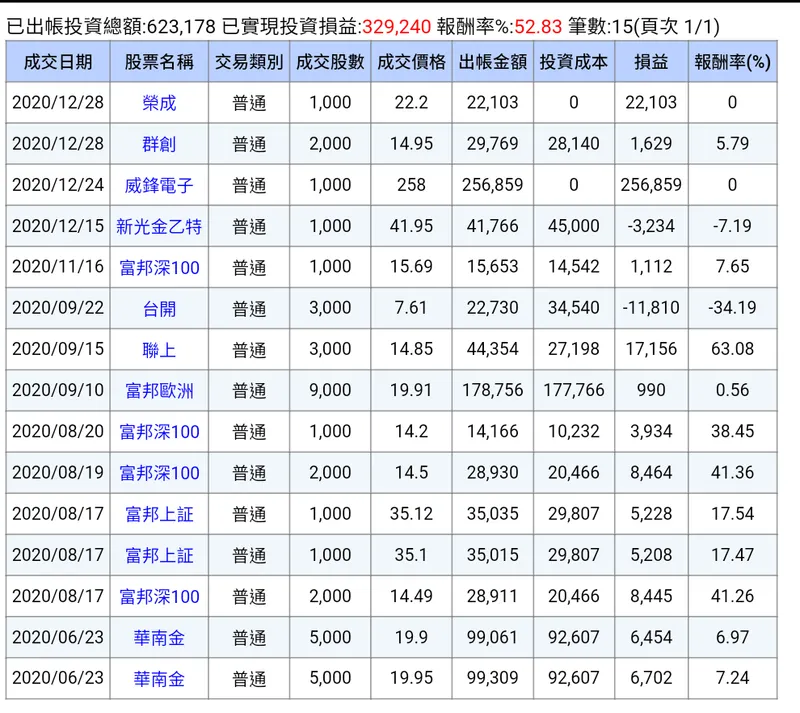Click the 成交股數 column header
Viewport: 800px width, 713px height.
330,62
